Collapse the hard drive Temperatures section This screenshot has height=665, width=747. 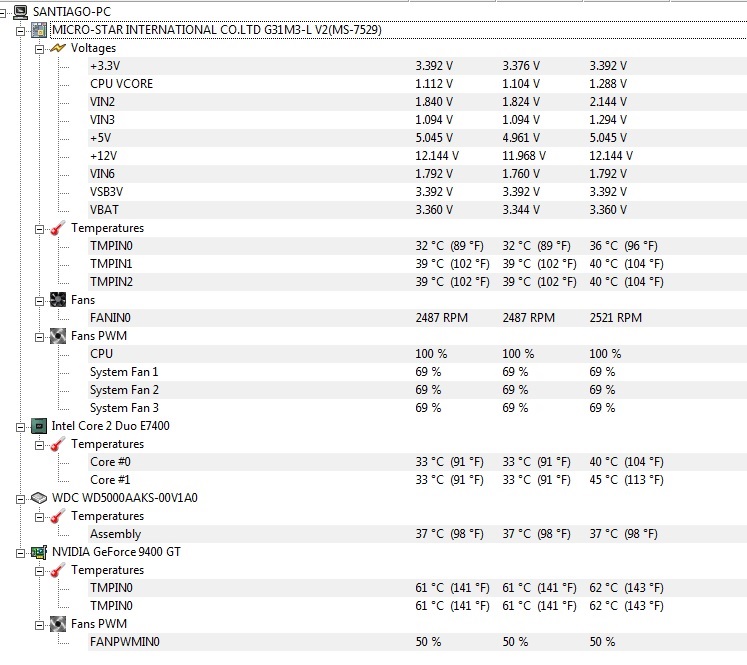click(40, 517)
